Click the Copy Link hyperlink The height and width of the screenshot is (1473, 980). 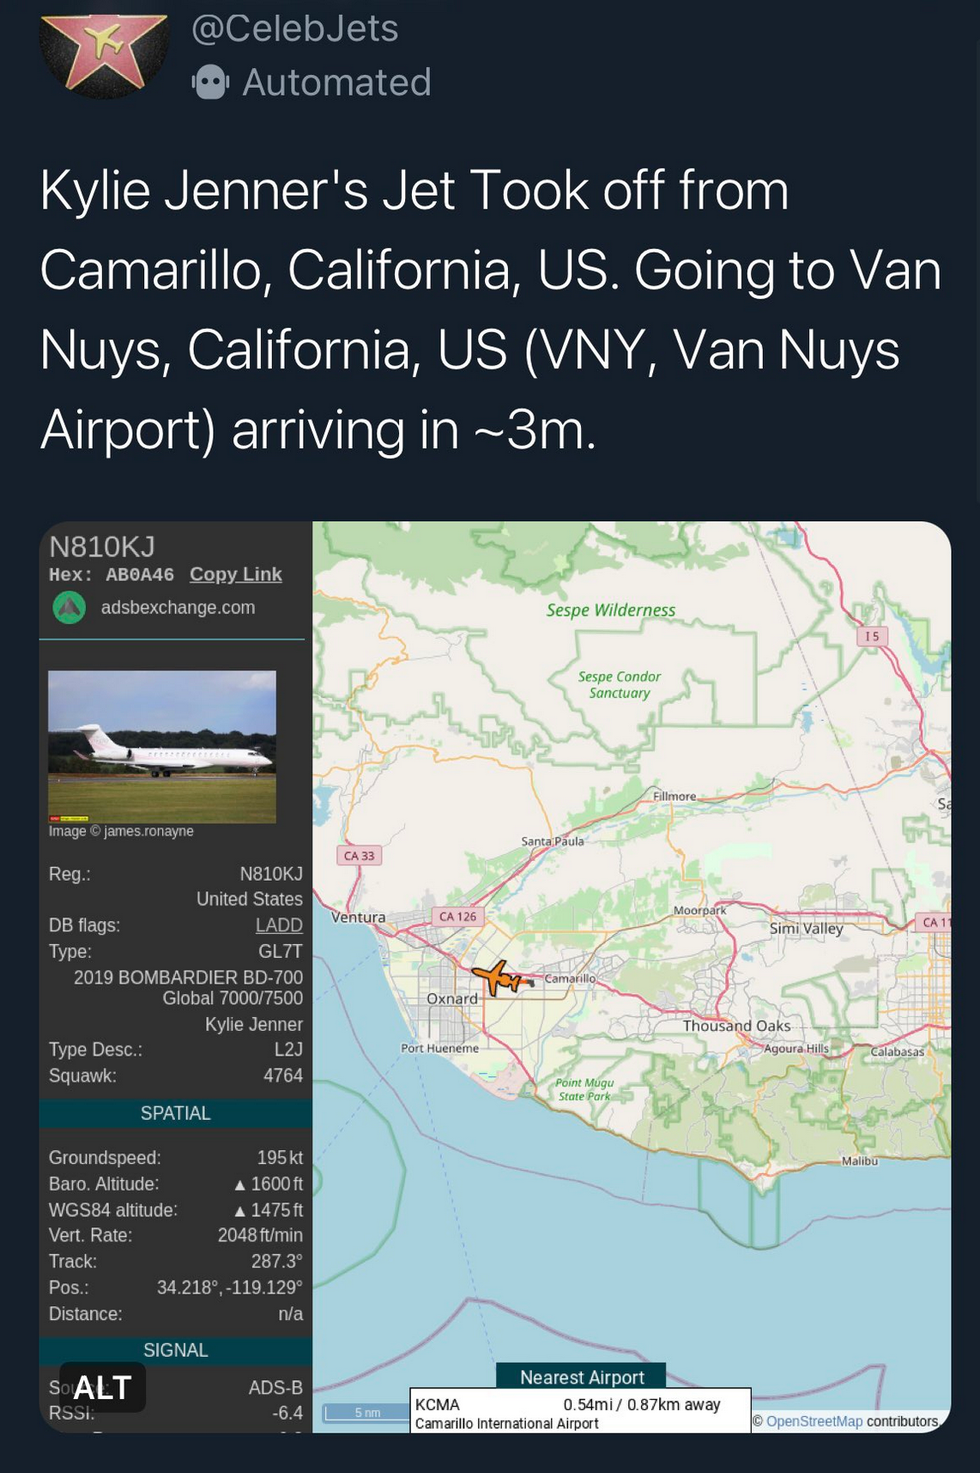[x=236, y=574]
